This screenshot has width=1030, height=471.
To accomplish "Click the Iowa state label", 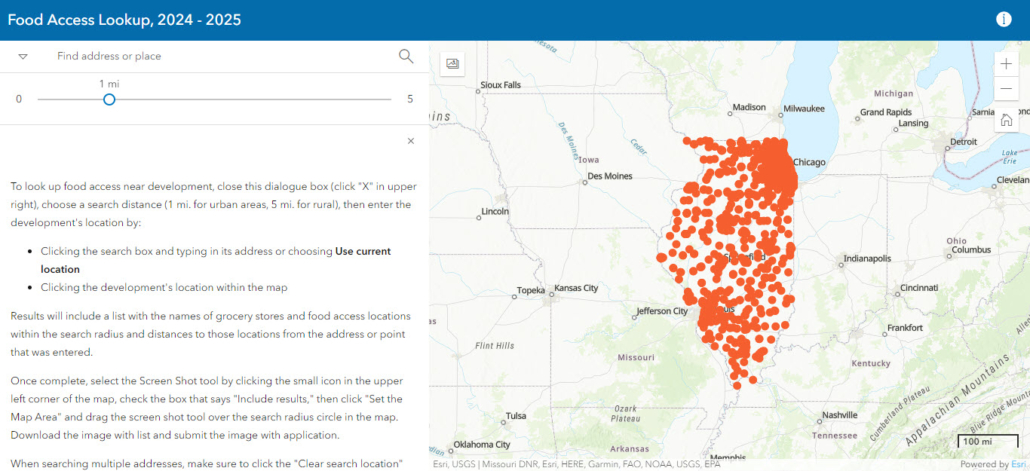I will coord(589,160).
